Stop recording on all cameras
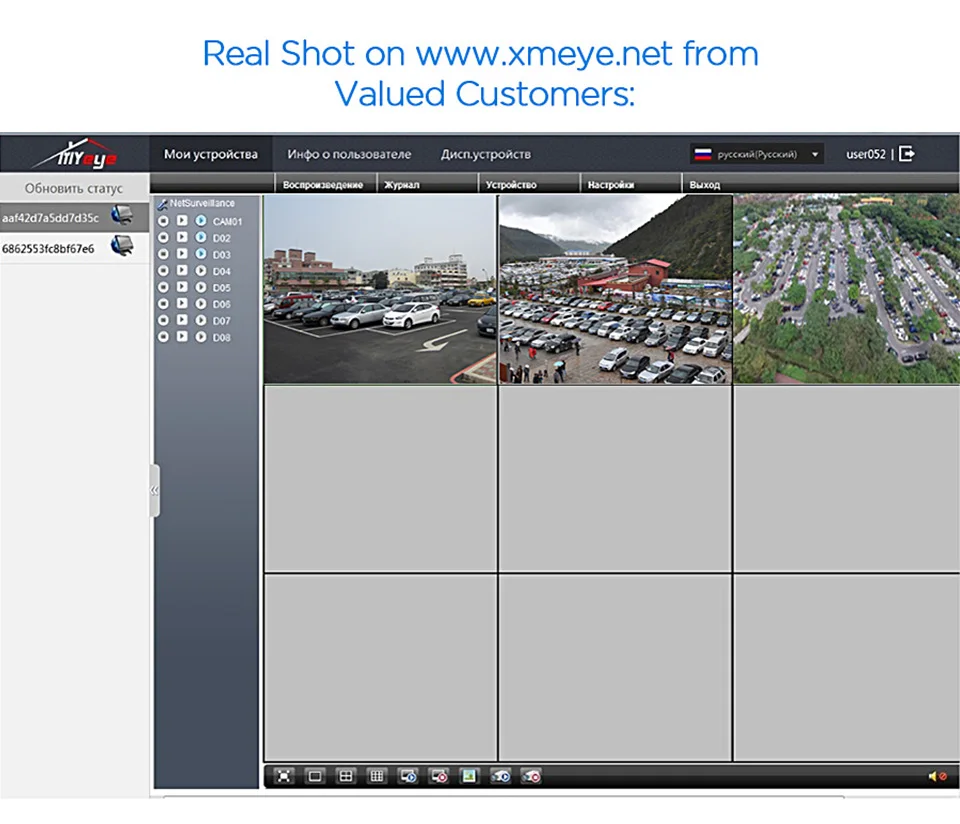 click(531, 776)
